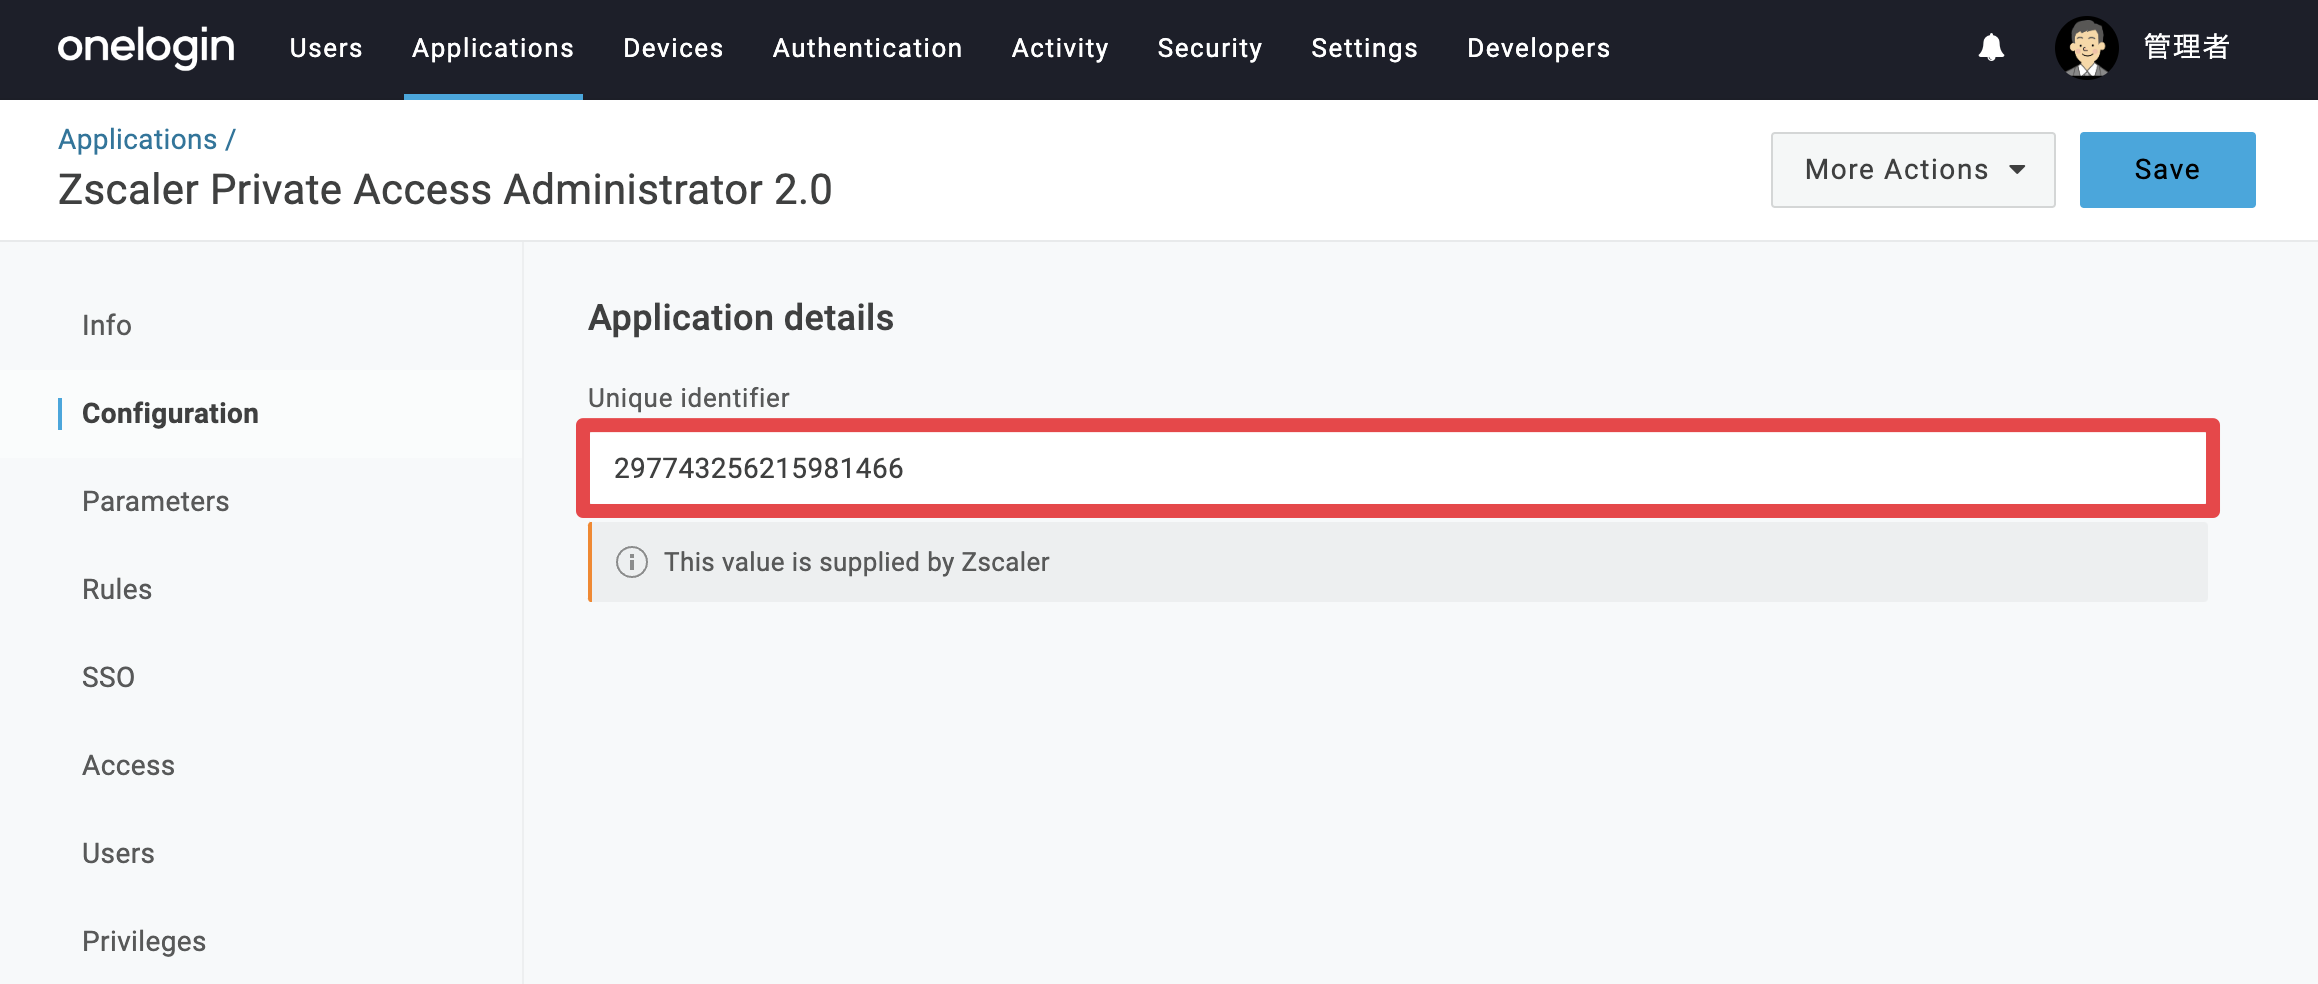Screen dimensions: 2318x984
Task: Switch to the Parameters sidebar tab
Action: 156,501
